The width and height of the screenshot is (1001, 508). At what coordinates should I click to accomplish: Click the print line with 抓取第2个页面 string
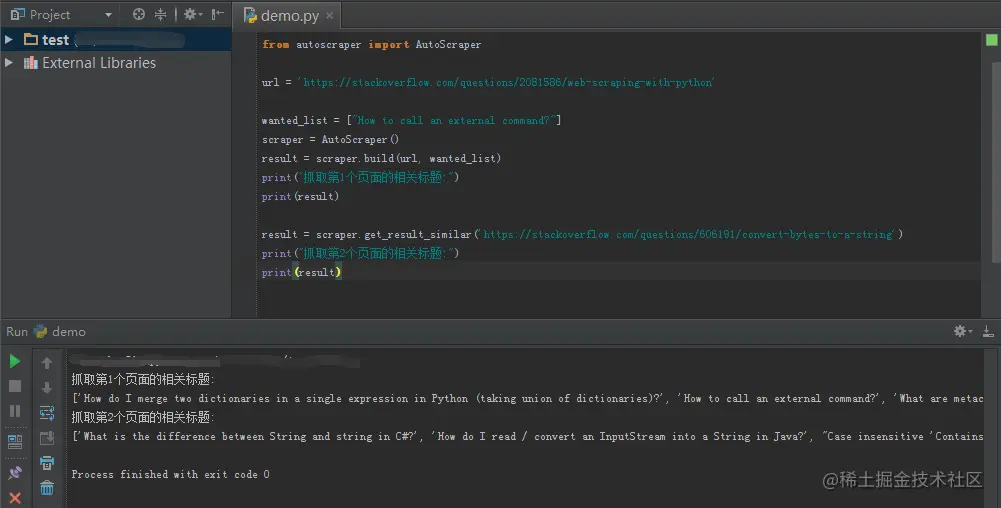coord(360,253)
